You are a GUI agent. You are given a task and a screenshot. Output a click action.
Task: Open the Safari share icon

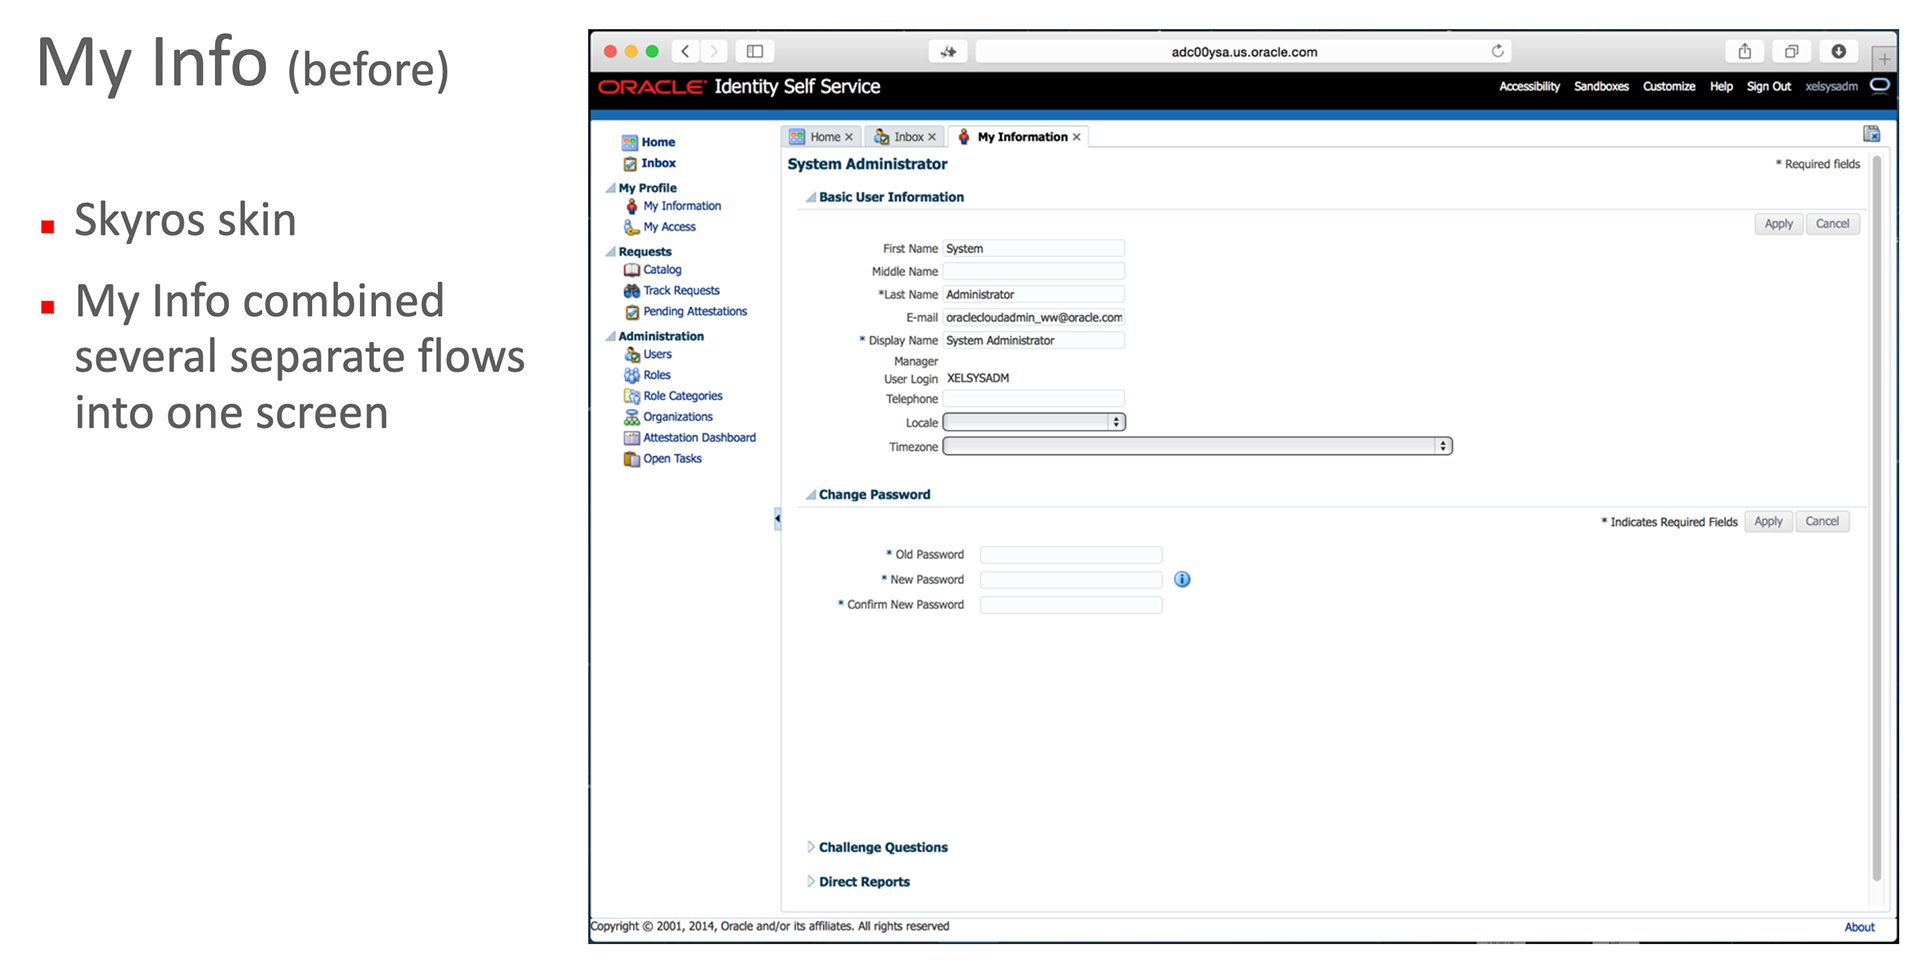coord(1744,51)
